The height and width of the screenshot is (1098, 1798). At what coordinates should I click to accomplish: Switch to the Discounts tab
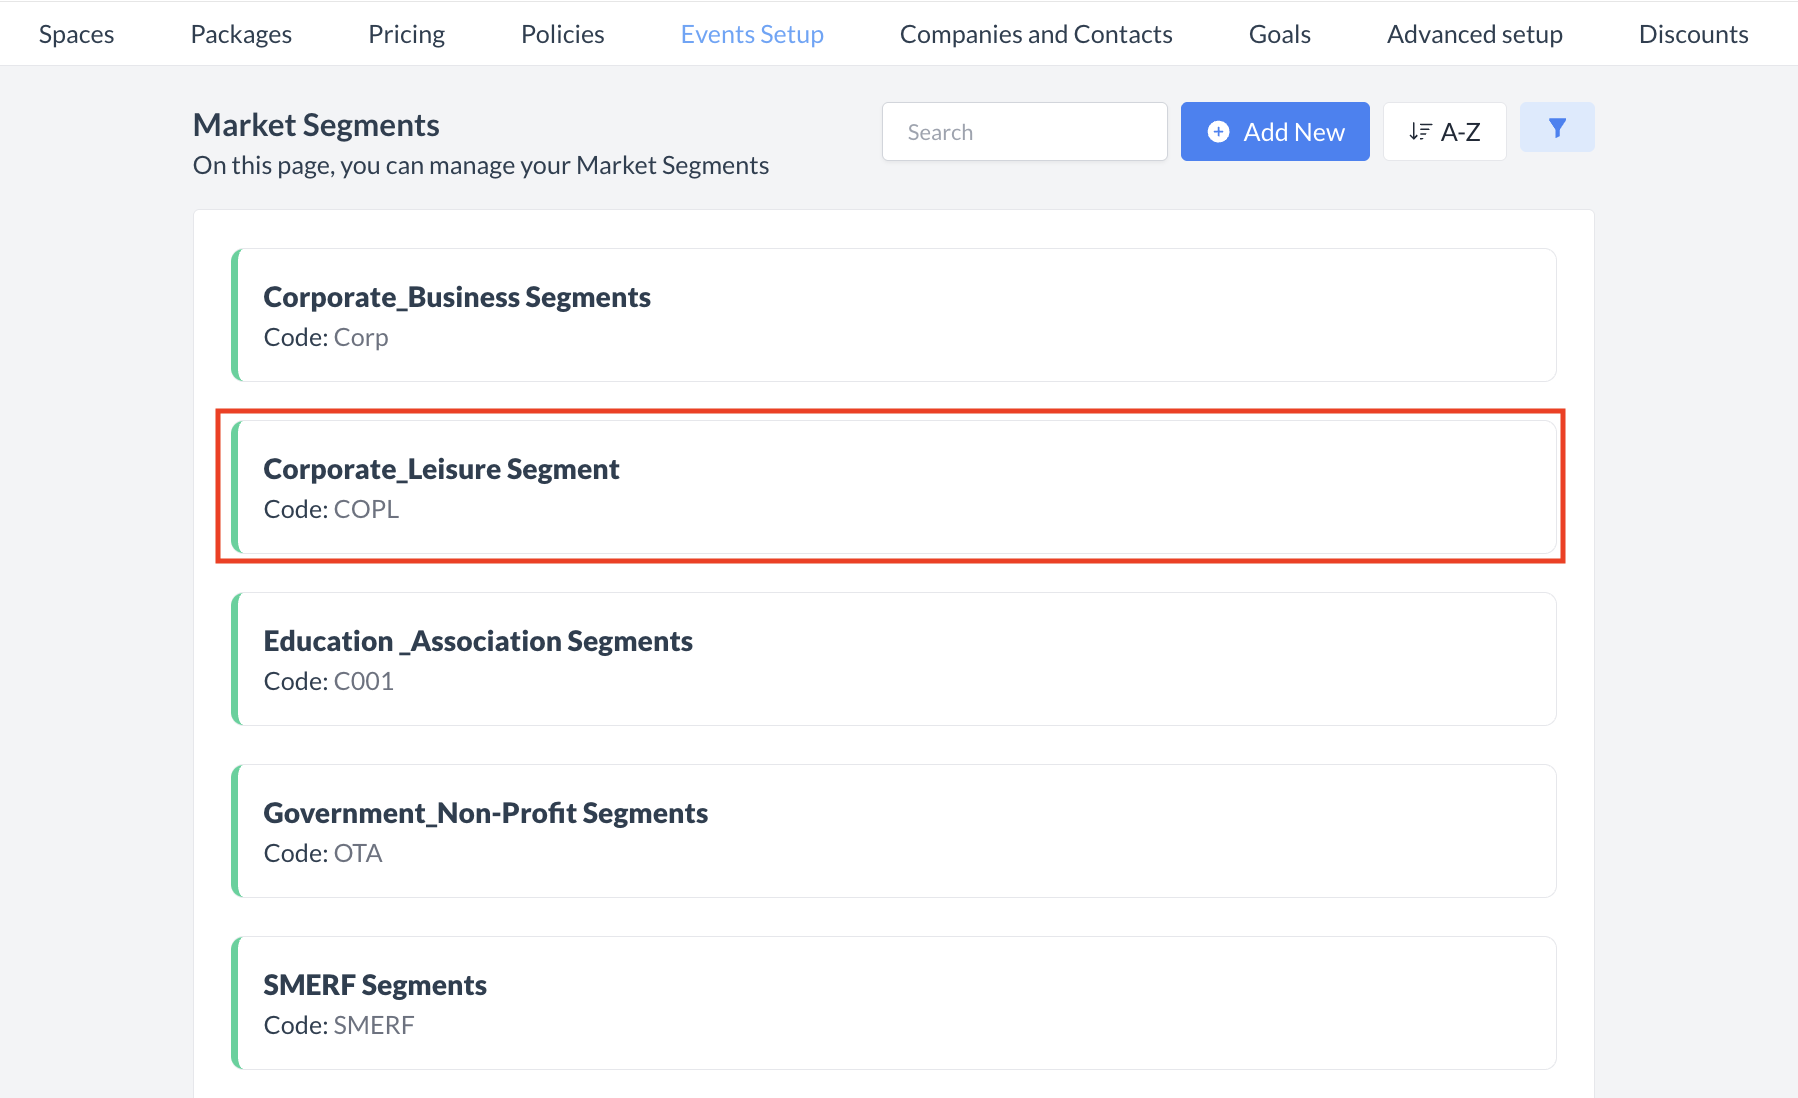[1693, 34]
